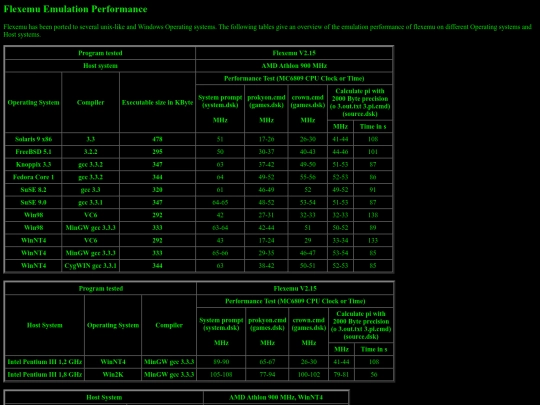
Task: Click the 44-46 MHz value
Action: coord(340,152)
